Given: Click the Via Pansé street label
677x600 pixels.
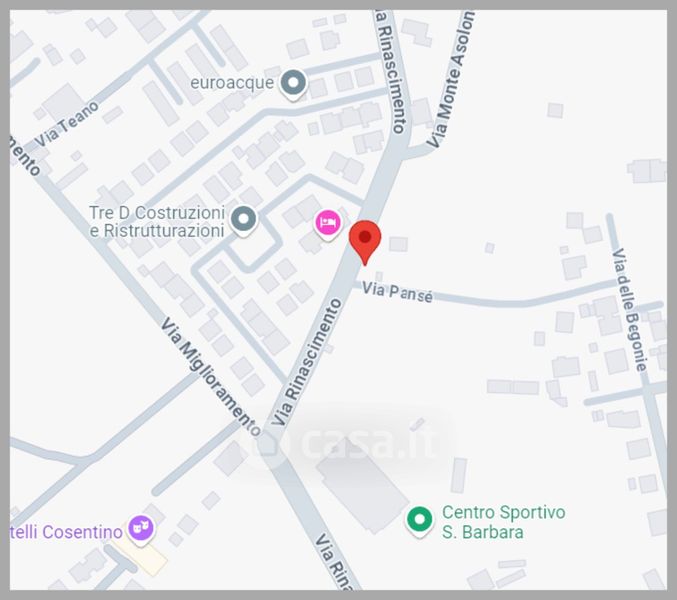Looking at the screenshot, I should pyautogui.click(x=397, y=292).
